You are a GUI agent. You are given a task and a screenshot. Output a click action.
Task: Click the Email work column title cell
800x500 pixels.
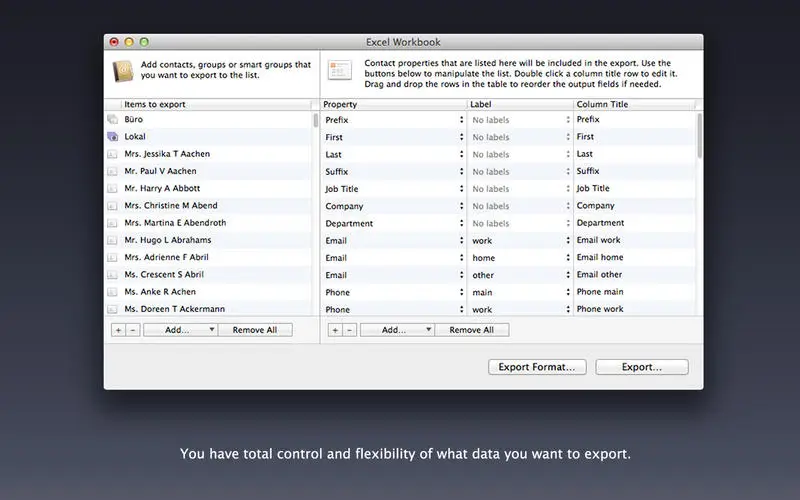point(635,240)
